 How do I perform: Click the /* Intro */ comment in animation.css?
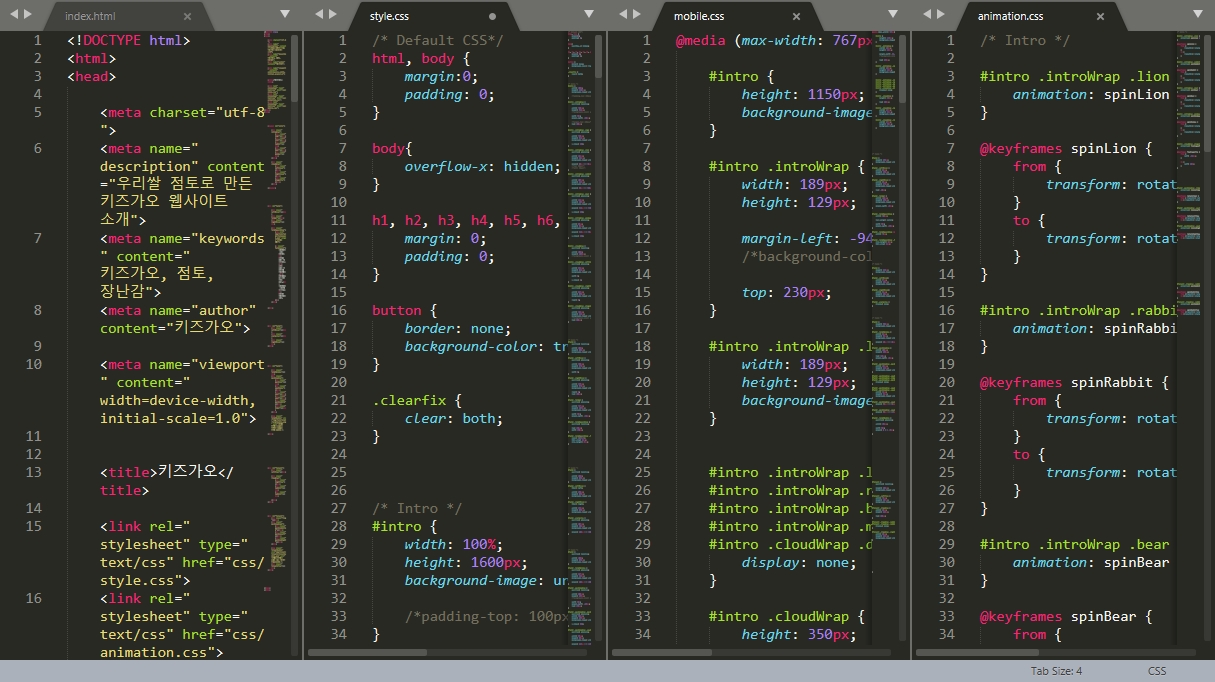[1025, 40]
